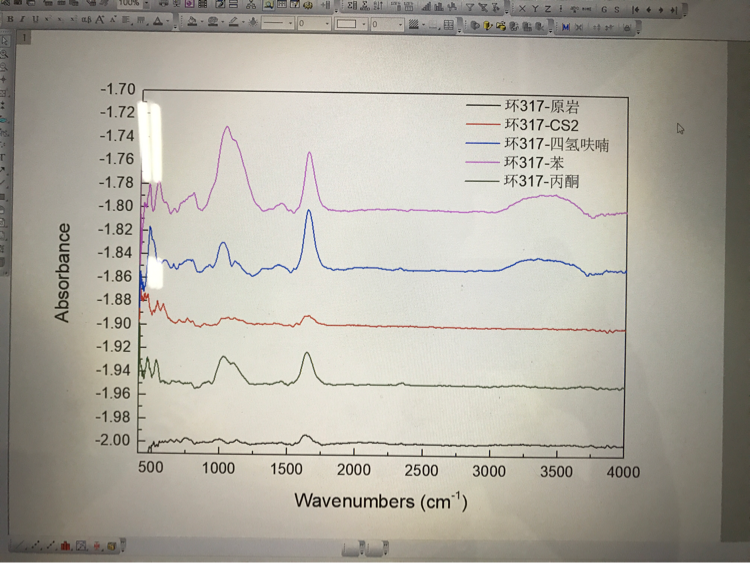Open the line width dropdown

tap(327, 23)
